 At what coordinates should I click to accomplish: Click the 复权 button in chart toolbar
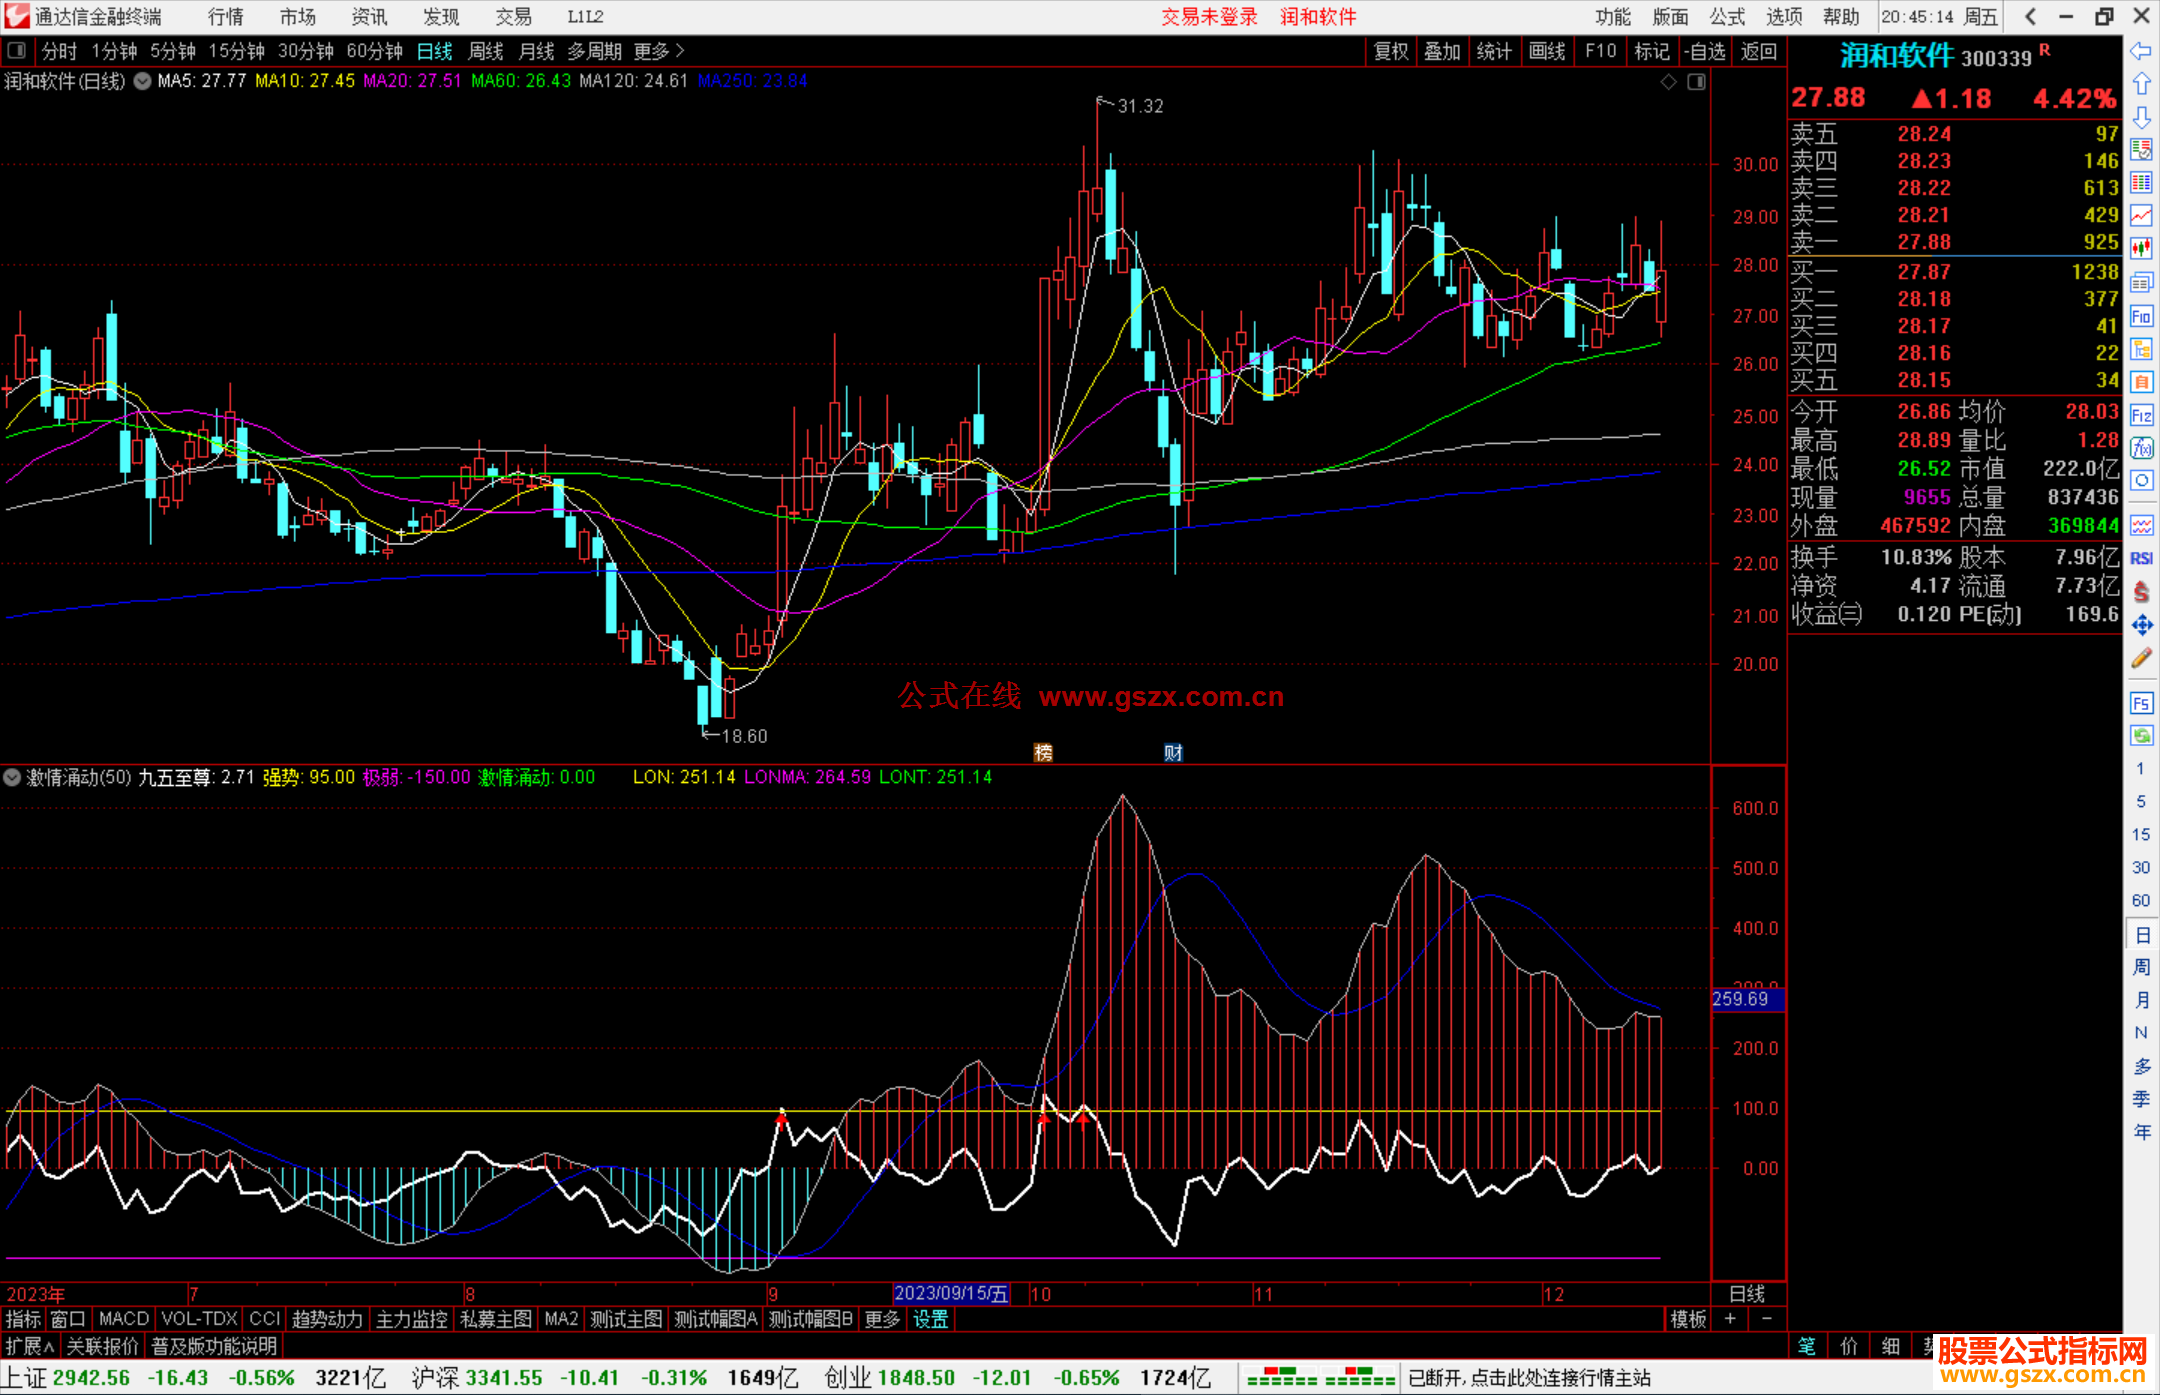1390,51
